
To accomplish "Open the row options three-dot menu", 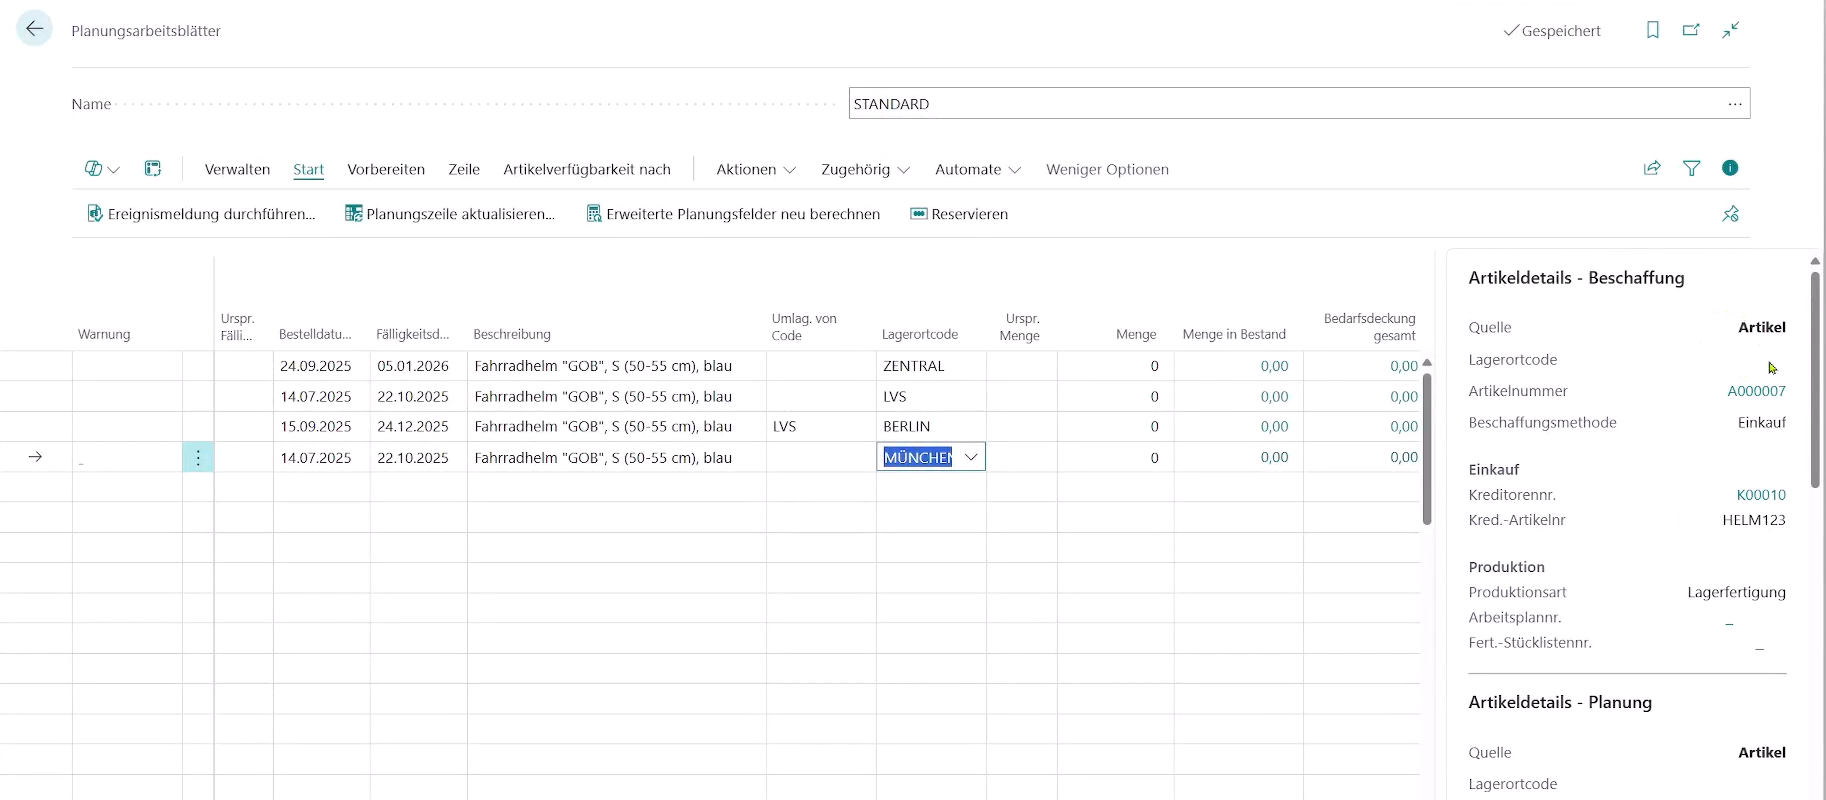I will 198,457.
